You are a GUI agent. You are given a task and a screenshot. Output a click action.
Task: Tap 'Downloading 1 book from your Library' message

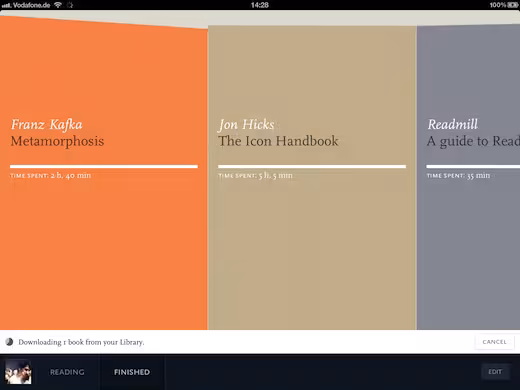coord(81,342)
